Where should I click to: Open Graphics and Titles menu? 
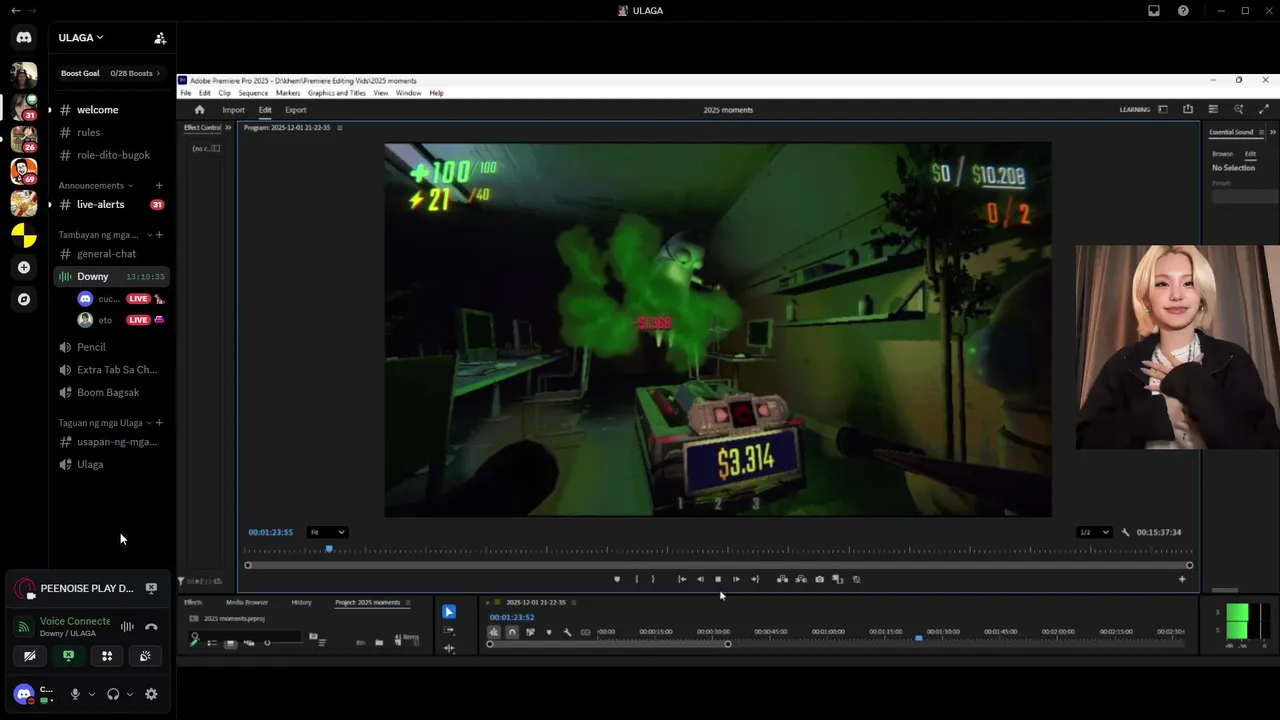(337, 93)
